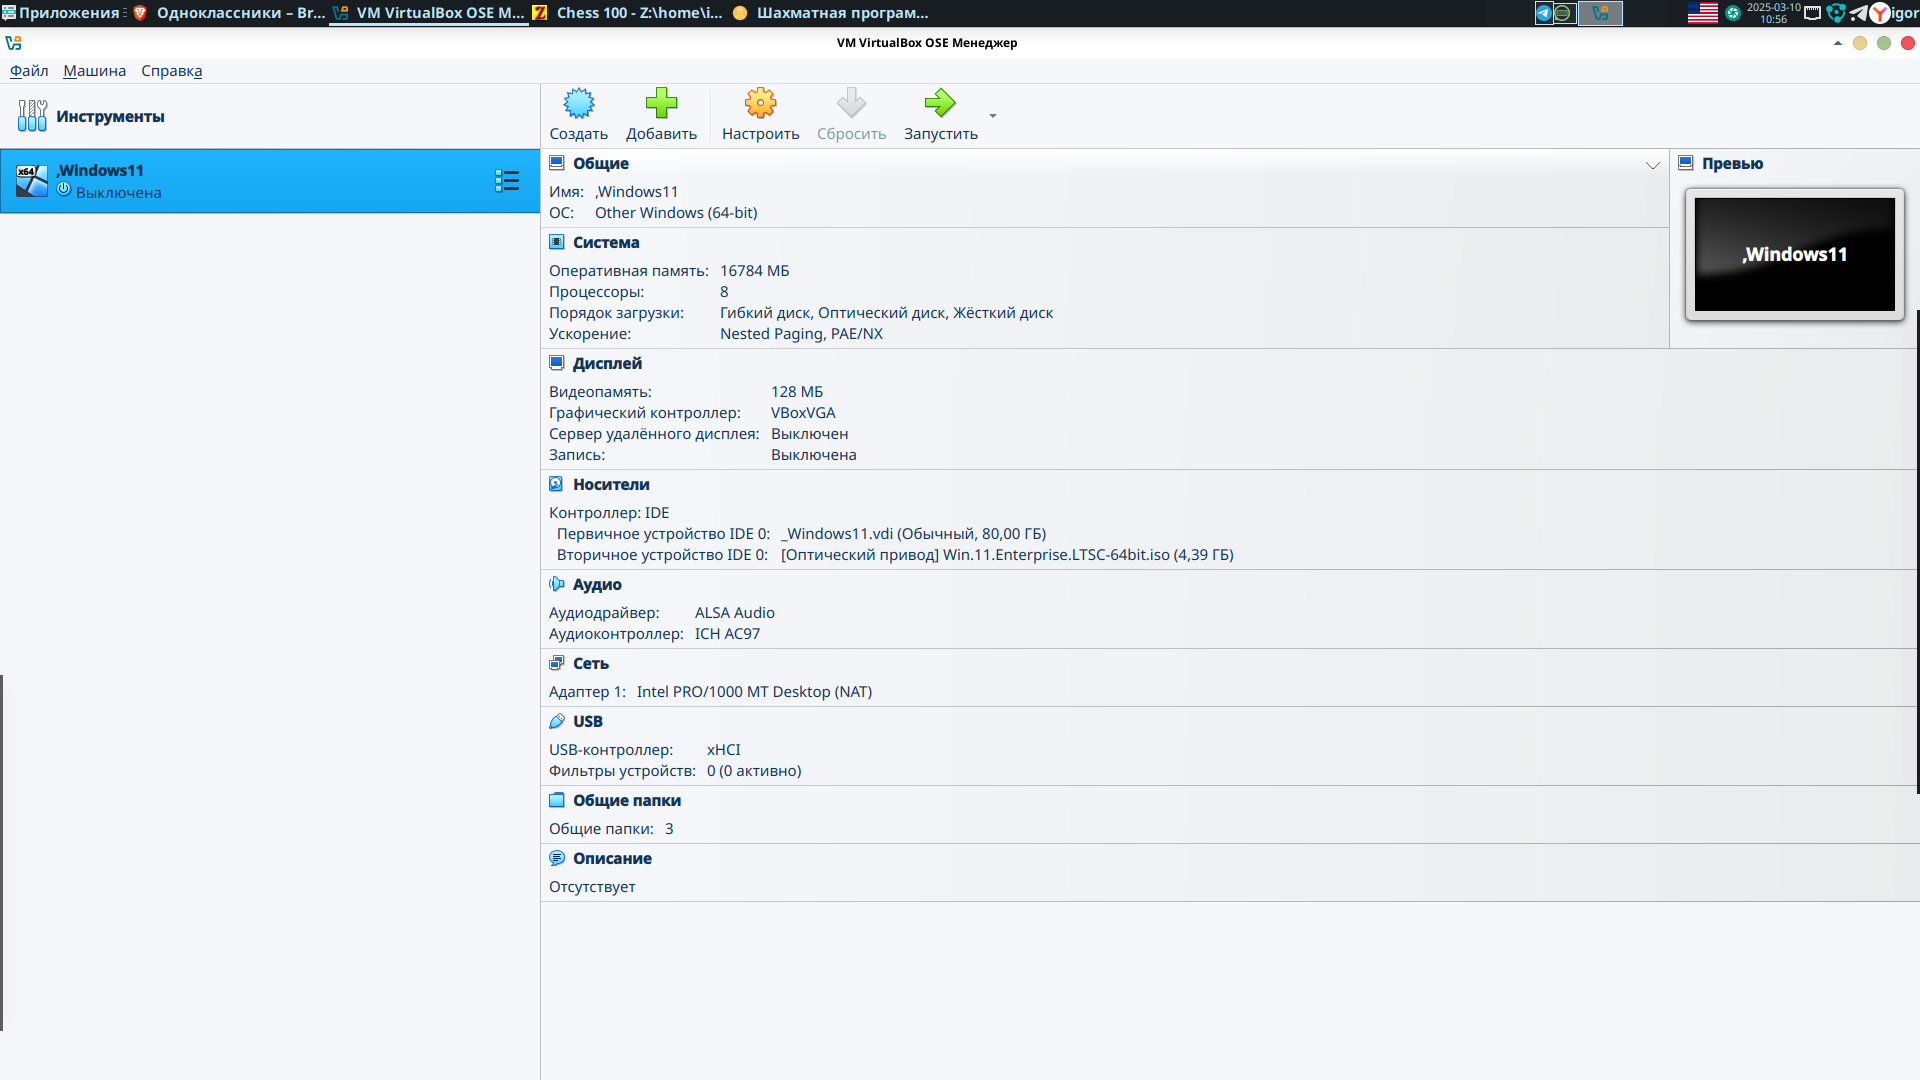The width and height of the screenshot is (1920, 1080).
Task: Open dropdown arrow beside Запустить
Action: [x=993, y=116]
